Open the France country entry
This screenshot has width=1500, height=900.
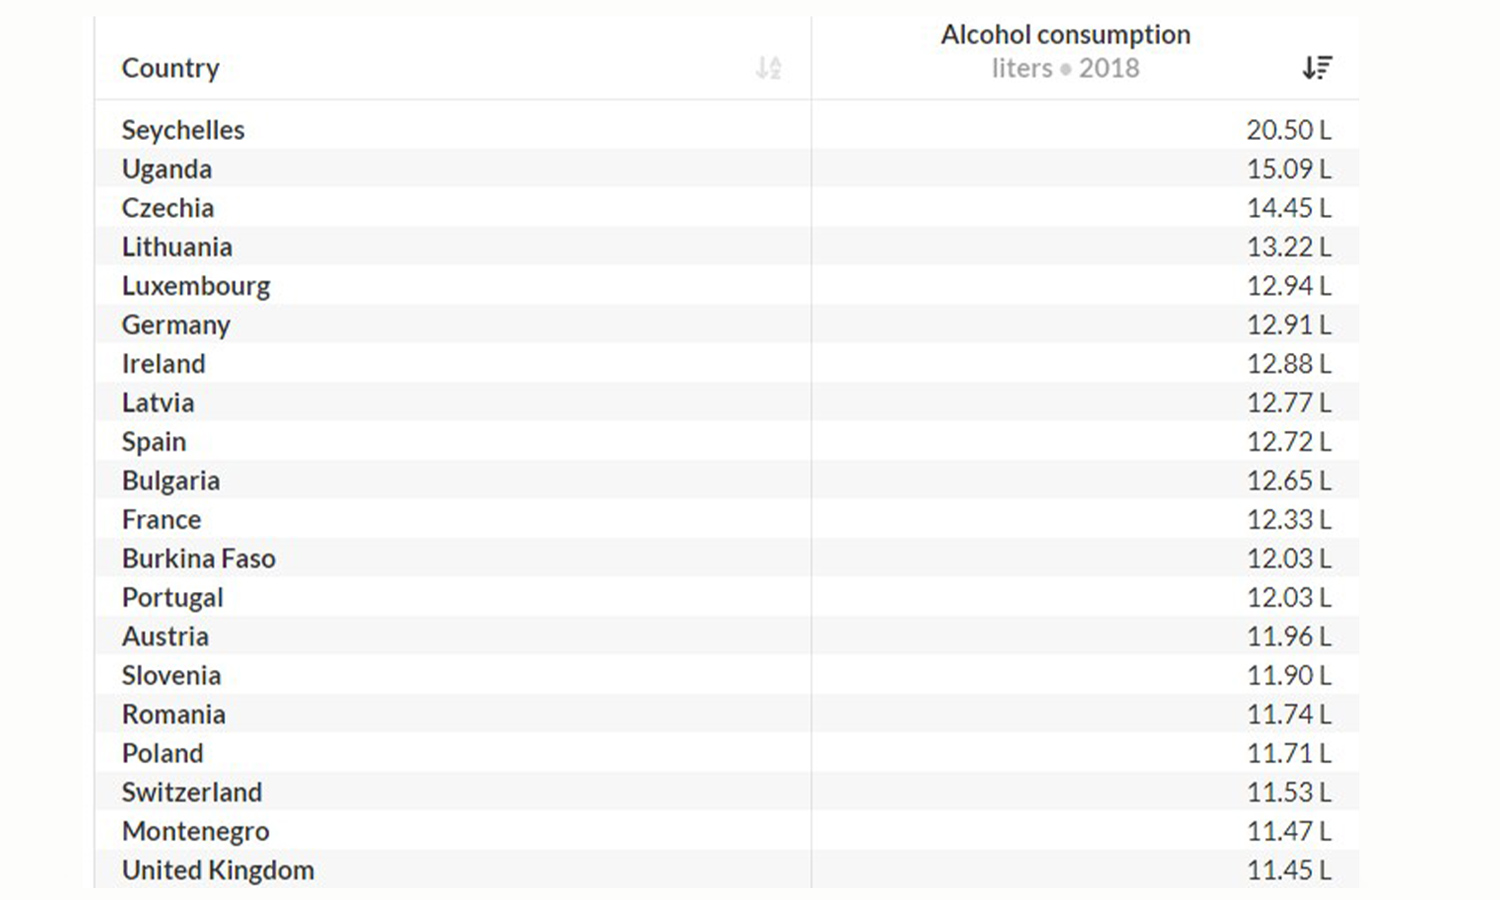coord(161,519)
